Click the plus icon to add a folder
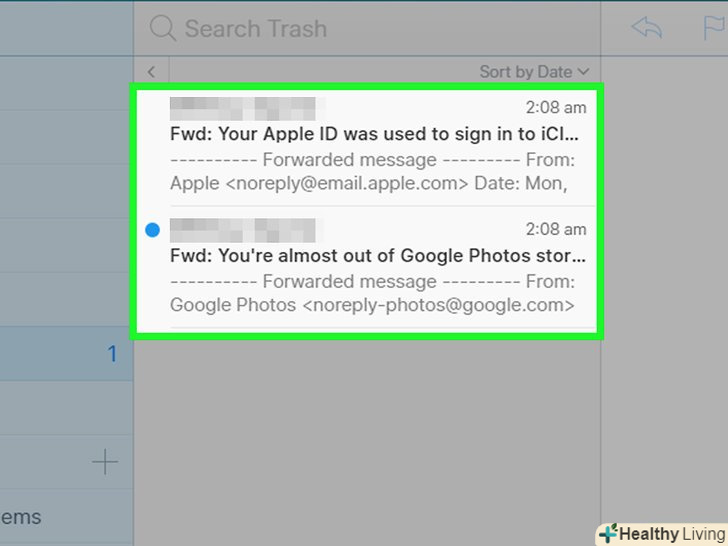 [x=105, y=461]
